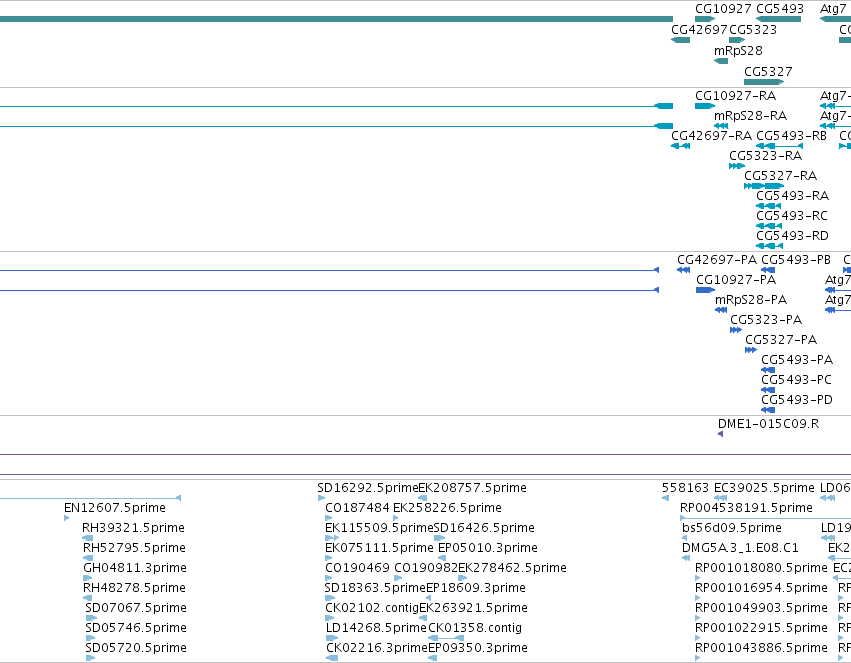Click EST CK02216.3prime
The height and width of the screenshot is (663, 851).
click(x=332, y=659)
